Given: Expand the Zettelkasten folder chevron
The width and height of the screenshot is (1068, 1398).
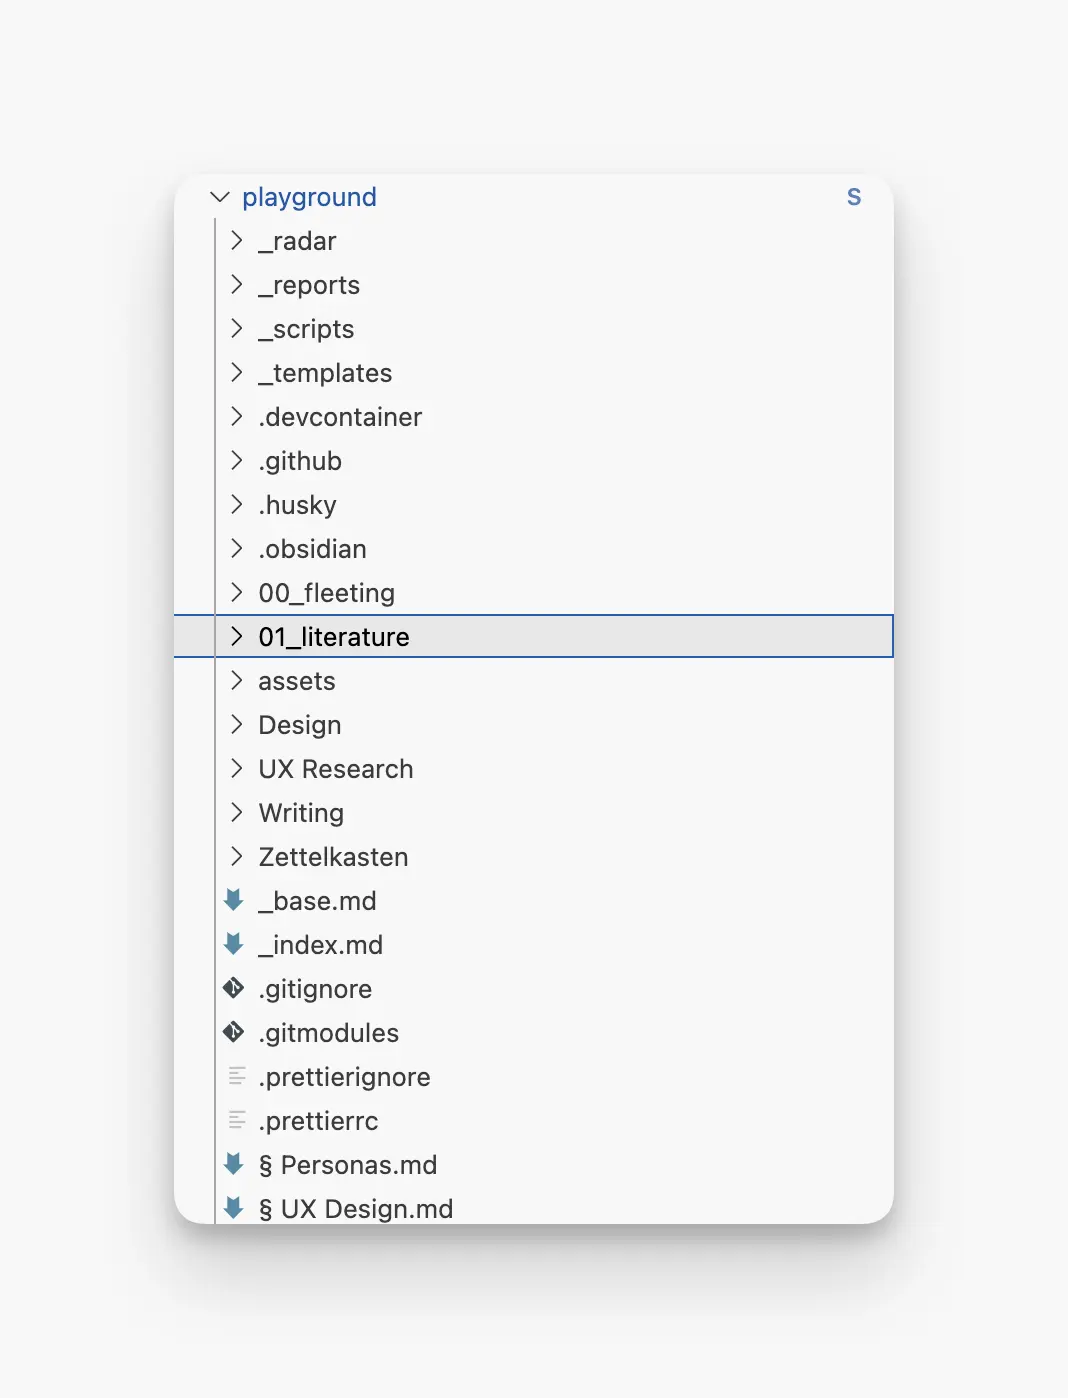Looking at the screenshot, I should point(237,856).
